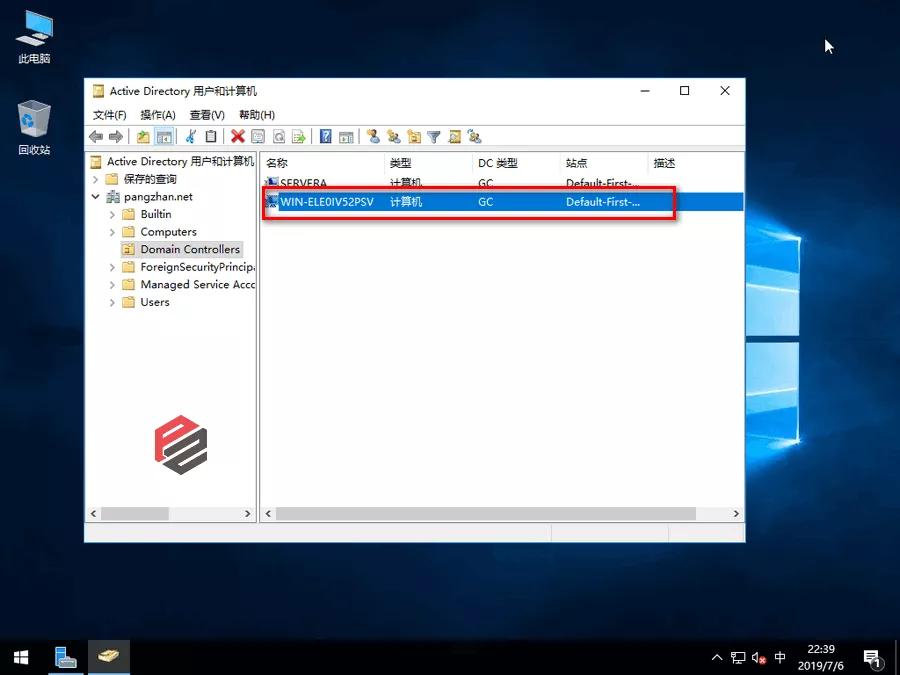Open the 操作(A) menu

pos(158,115)
